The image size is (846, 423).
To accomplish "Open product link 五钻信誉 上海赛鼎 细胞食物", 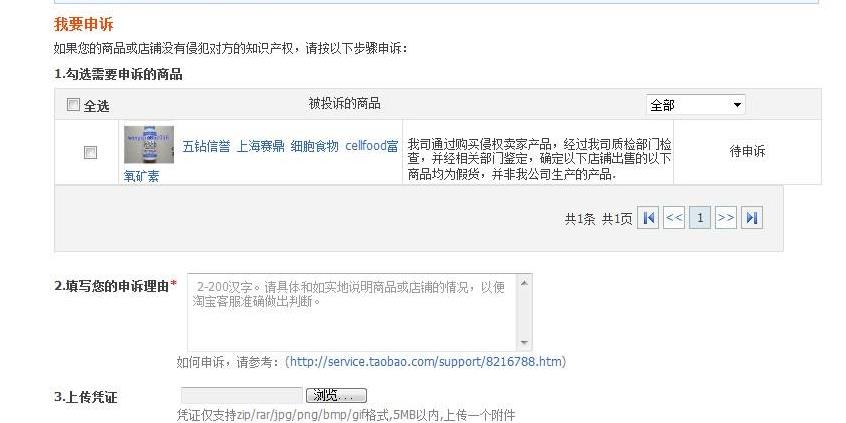I will 261,146.
